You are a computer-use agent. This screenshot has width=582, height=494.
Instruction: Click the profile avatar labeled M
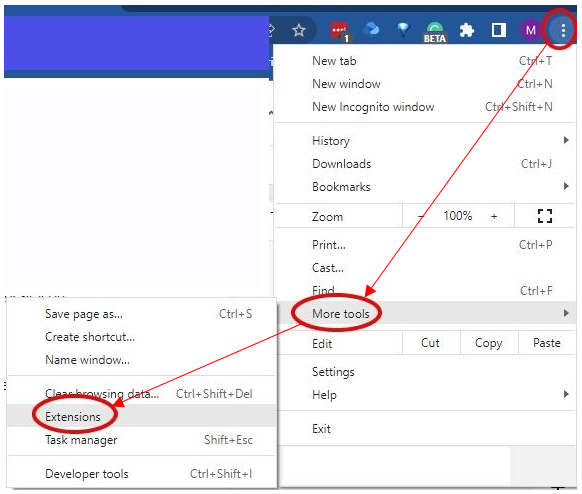(530, 30)
